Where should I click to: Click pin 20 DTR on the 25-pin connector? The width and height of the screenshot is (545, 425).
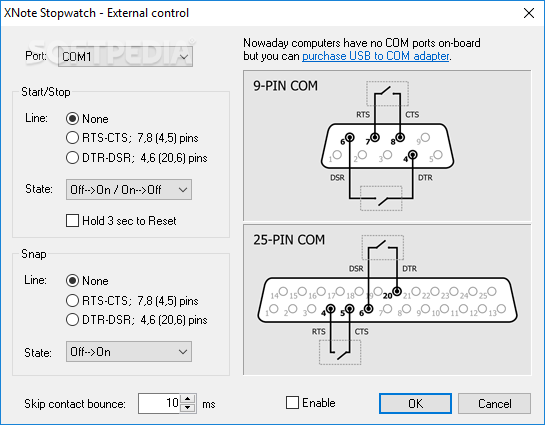(x=397, y=291)
